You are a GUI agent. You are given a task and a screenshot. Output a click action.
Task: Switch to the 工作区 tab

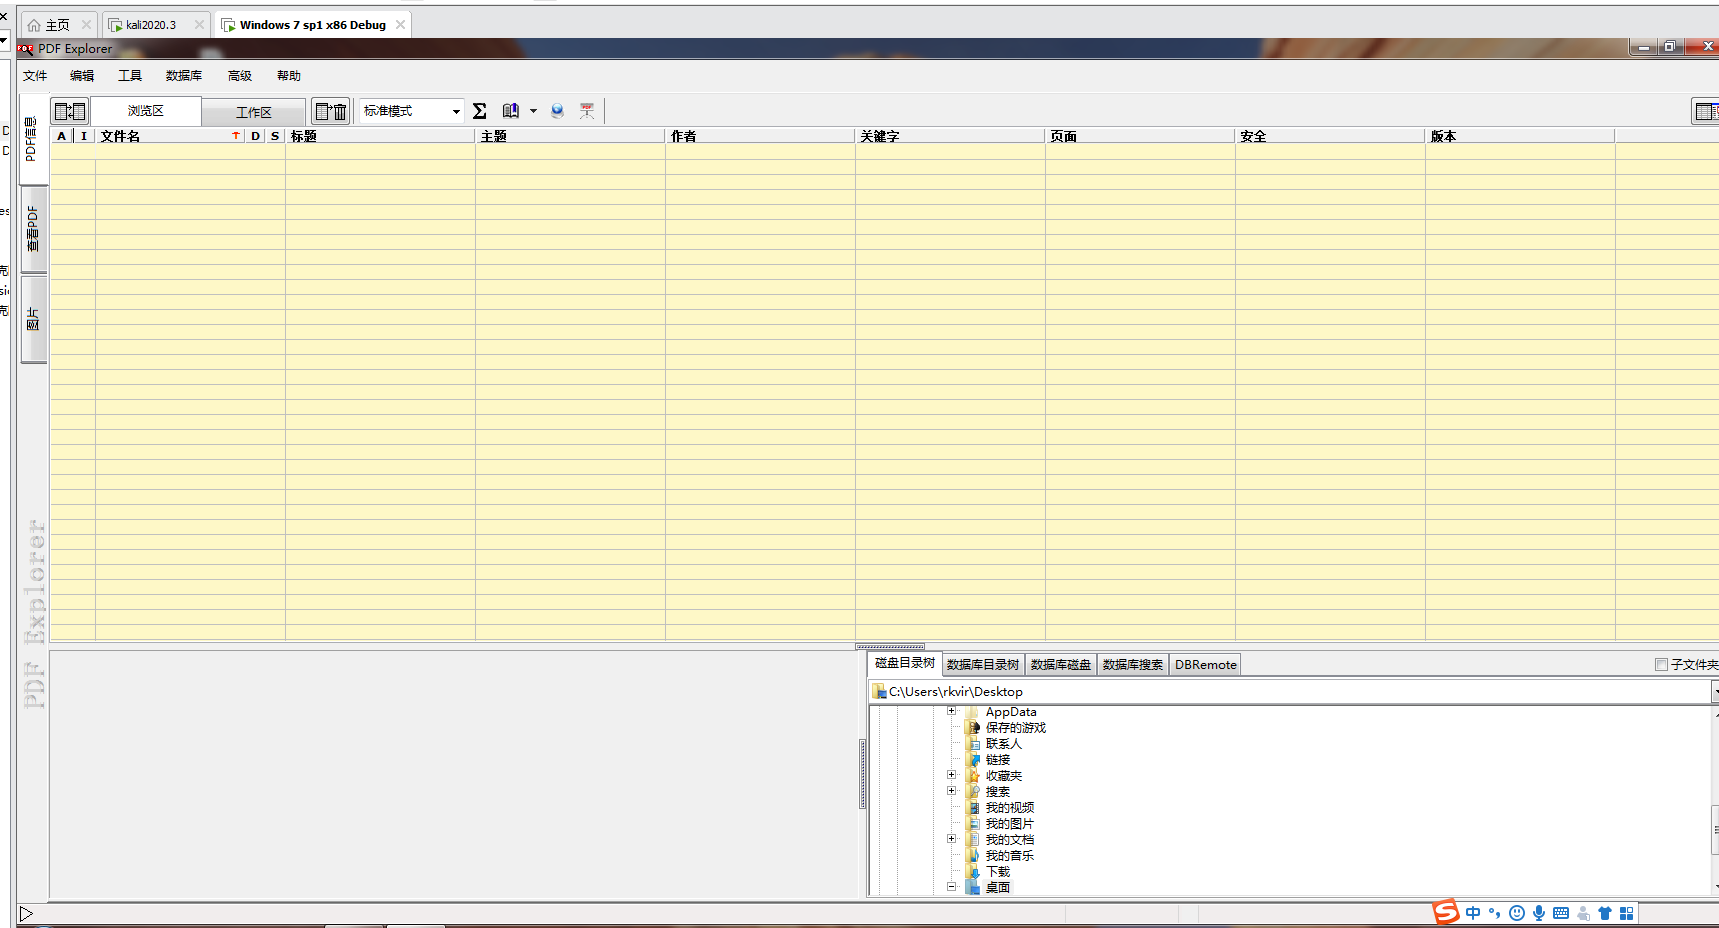(254, 112)
